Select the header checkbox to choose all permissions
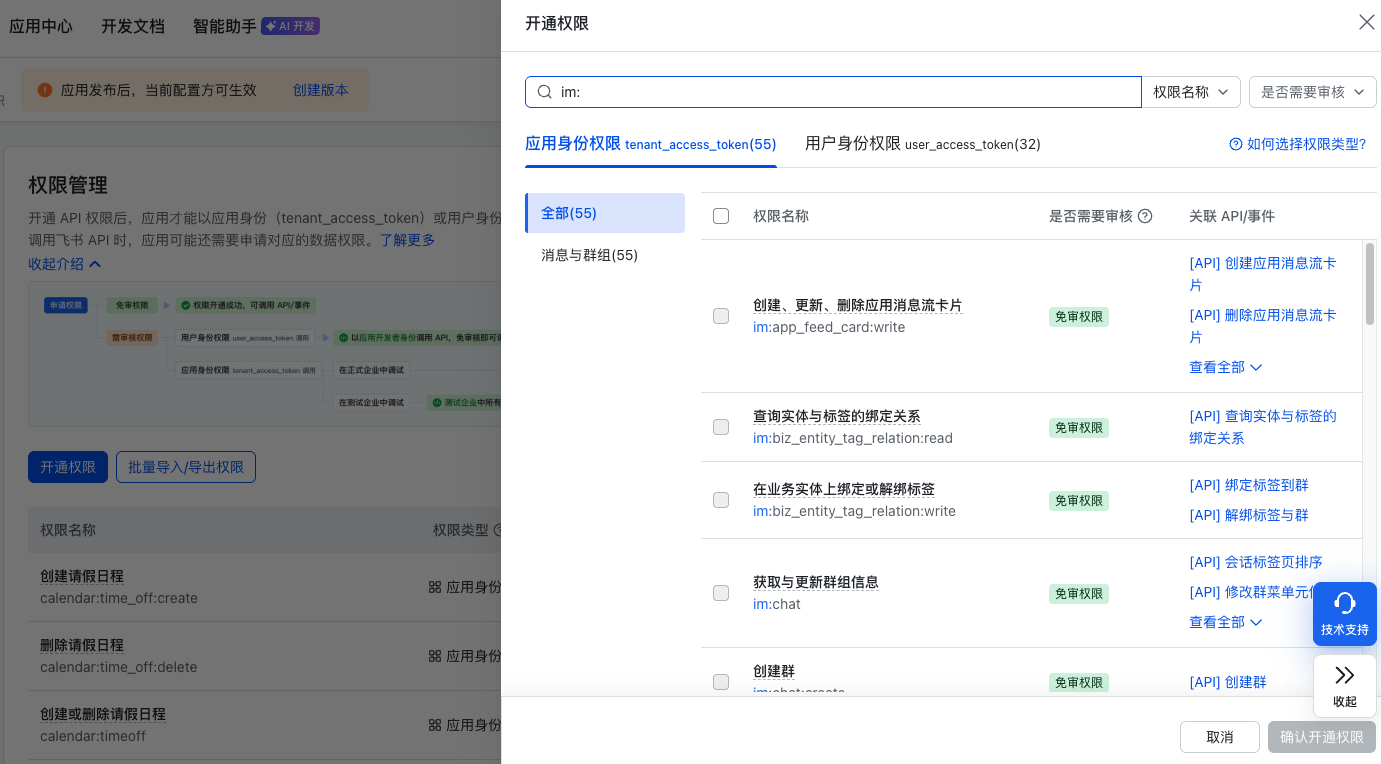Viewport: 1381px width, 764px height. click(x=721, y=215)
